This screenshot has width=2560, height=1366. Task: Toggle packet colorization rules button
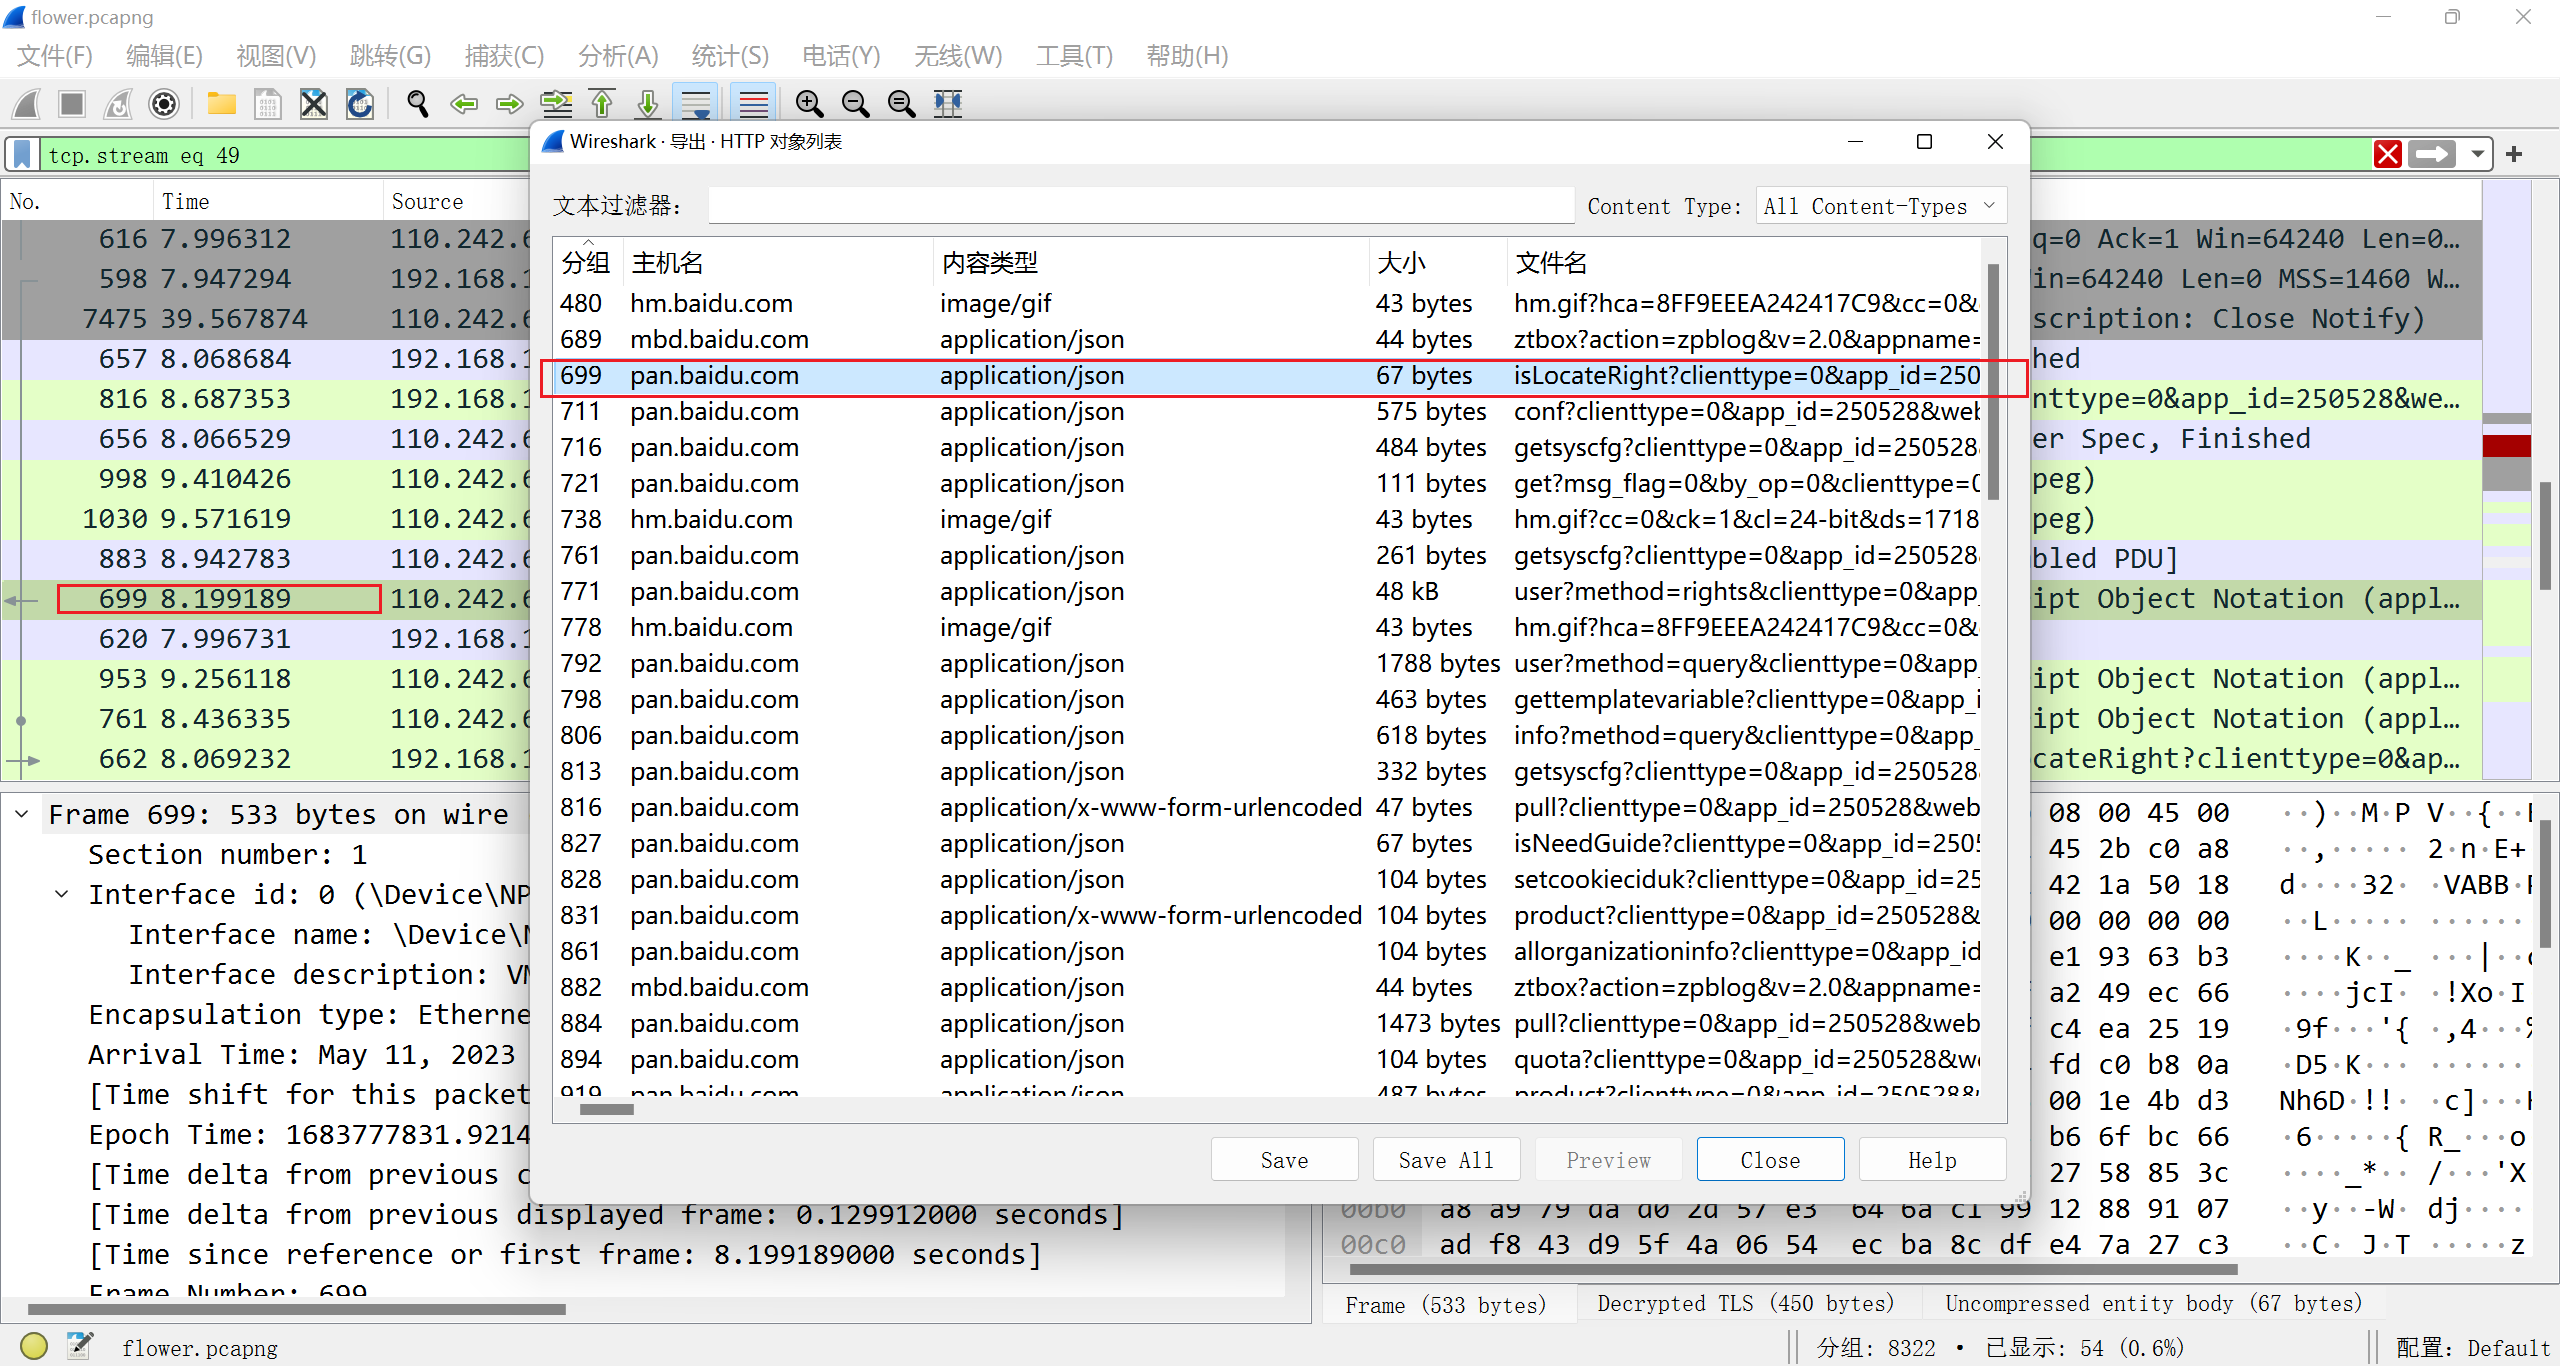click(753, 104)
